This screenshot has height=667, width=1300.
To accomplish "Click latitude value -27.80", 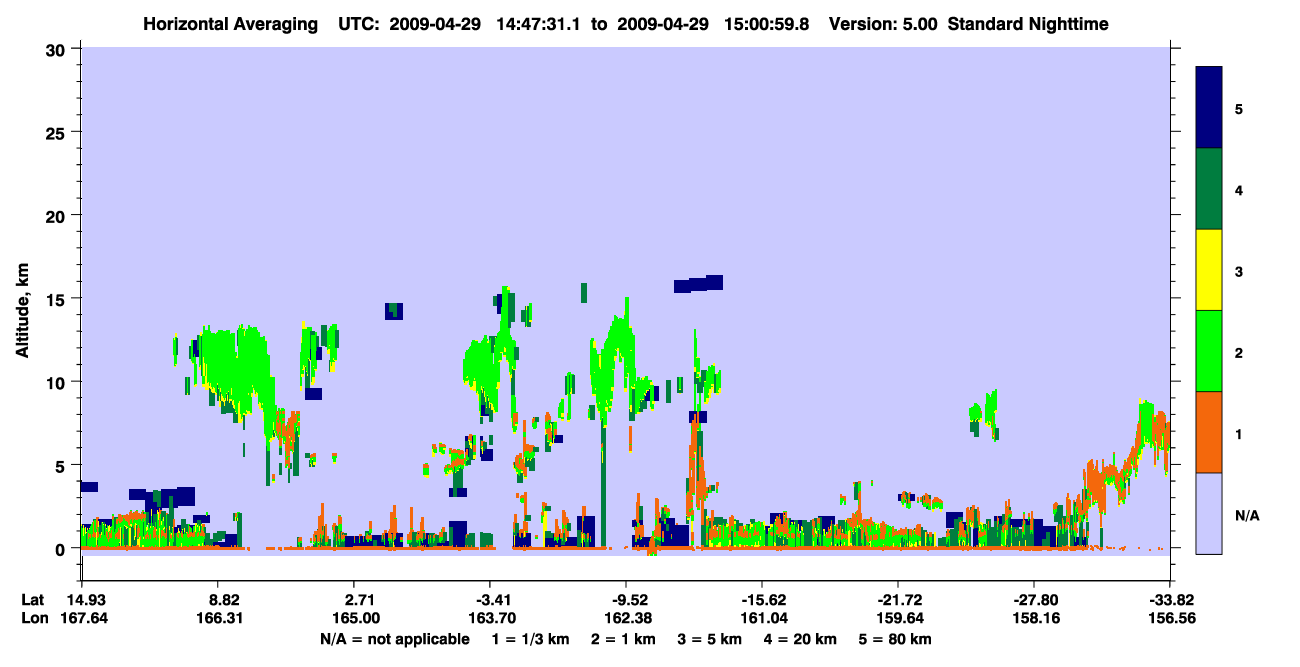I will (x=1033, y=599).
